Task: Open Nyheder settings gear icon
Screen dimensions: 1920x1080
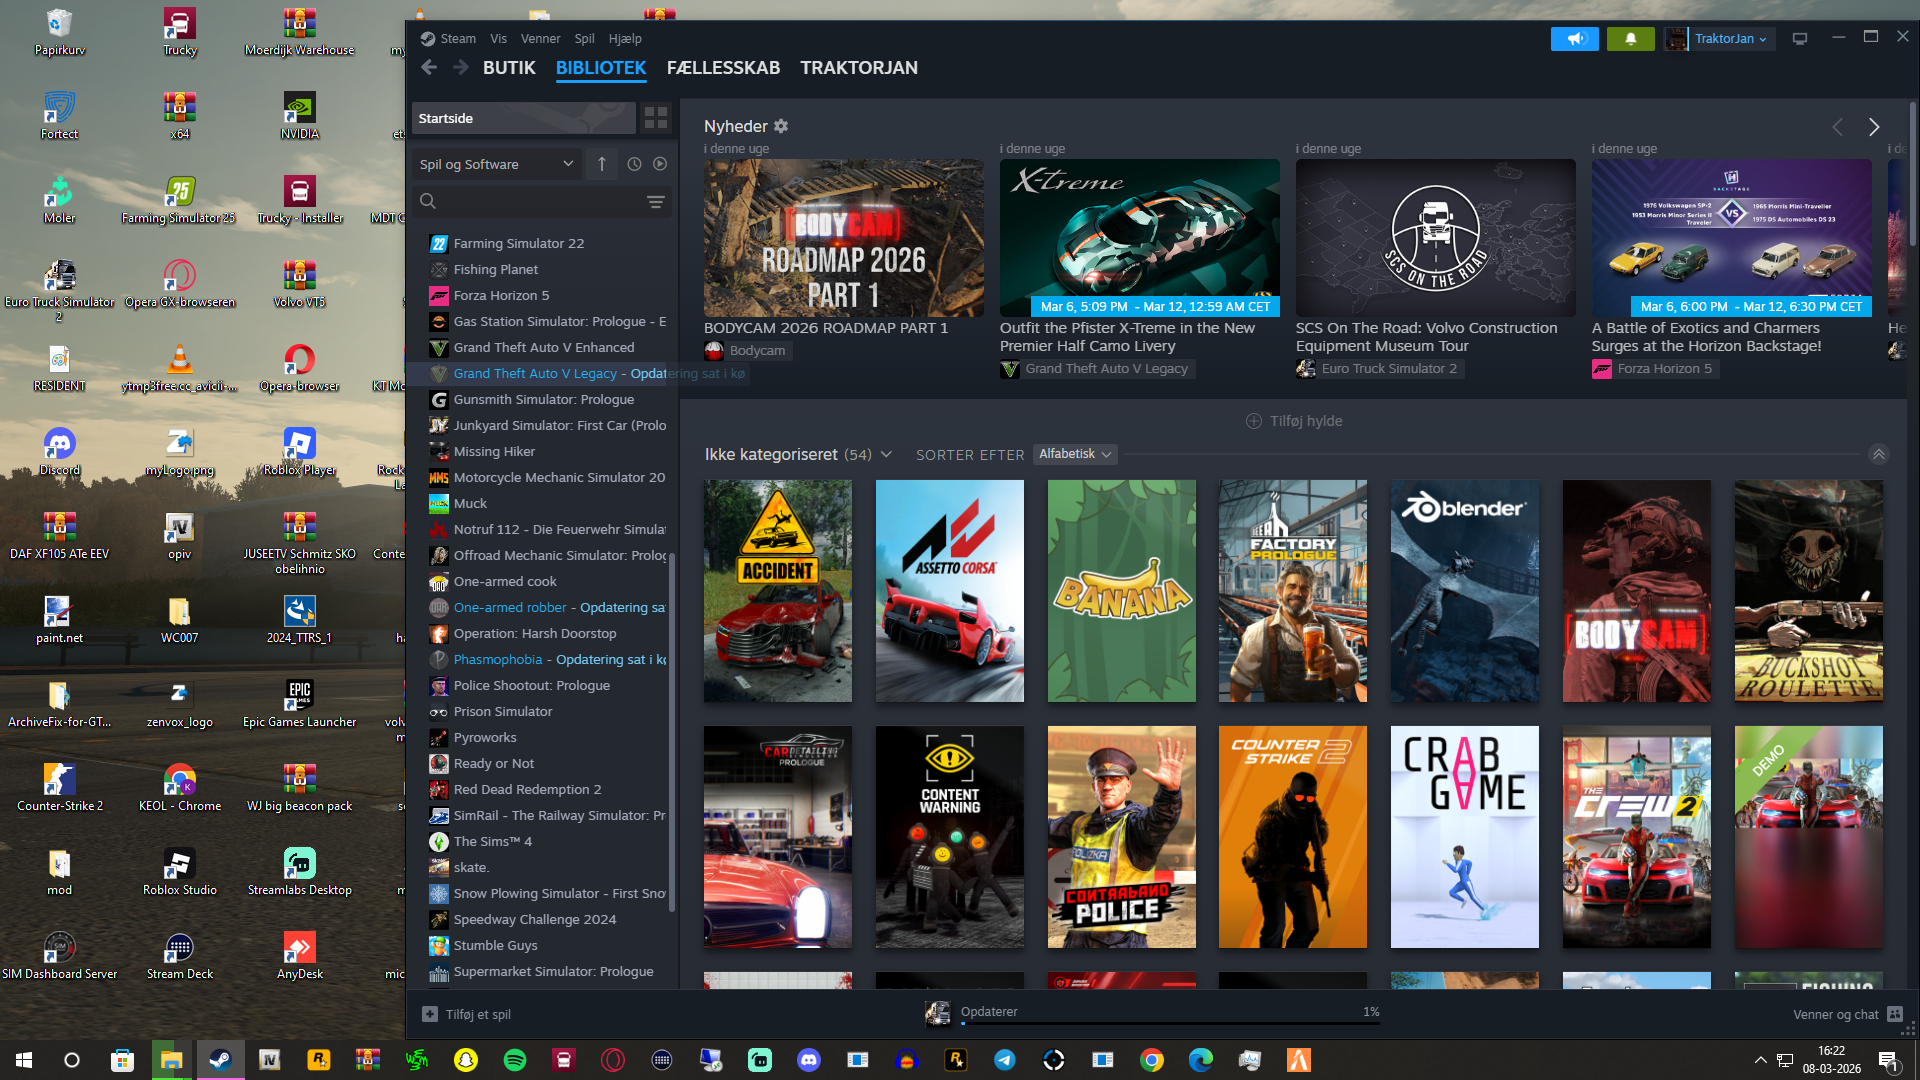Action: [x=781, y=126]
